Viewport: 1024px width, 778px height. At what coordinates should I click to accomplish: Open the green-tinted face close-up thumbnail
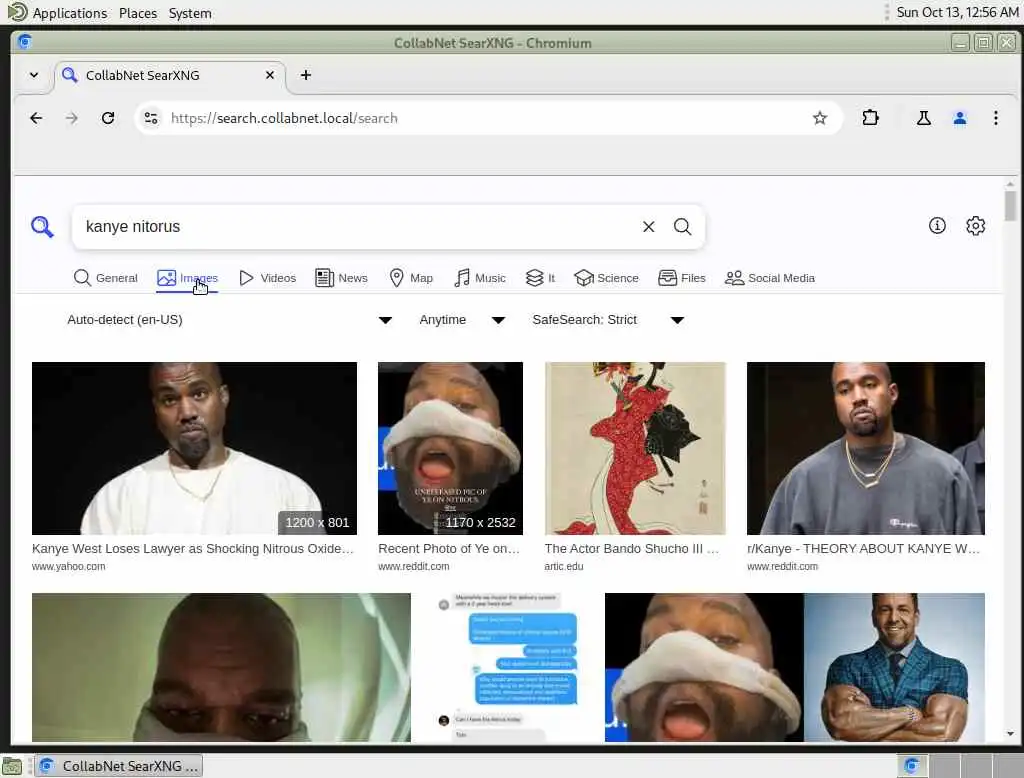pos(221,667)
